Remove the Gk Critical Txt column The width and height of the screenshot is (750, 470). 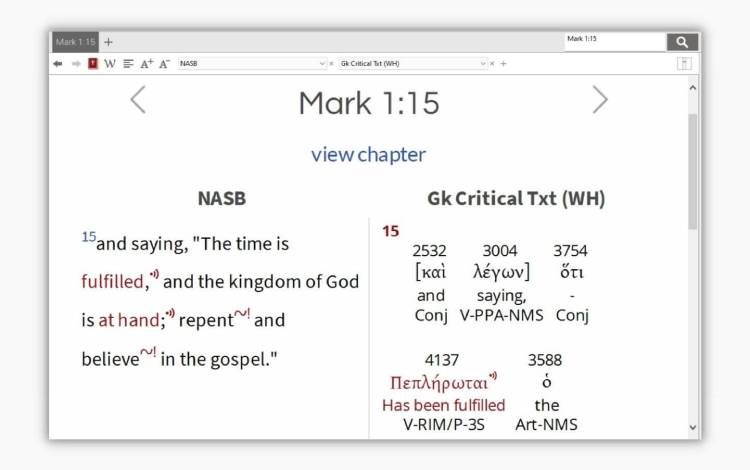pyautogui.click(x=492, y=64)
